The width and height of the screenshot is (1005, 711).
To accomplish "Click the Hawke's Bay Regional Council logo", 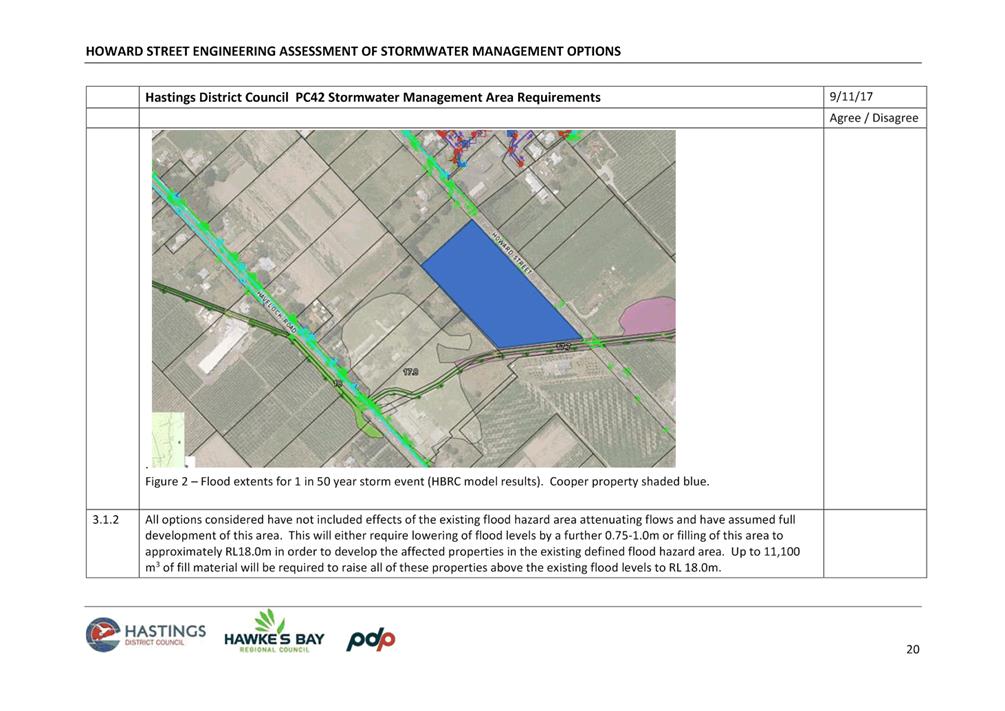I will pyautogui.click(x=274, y=632).
